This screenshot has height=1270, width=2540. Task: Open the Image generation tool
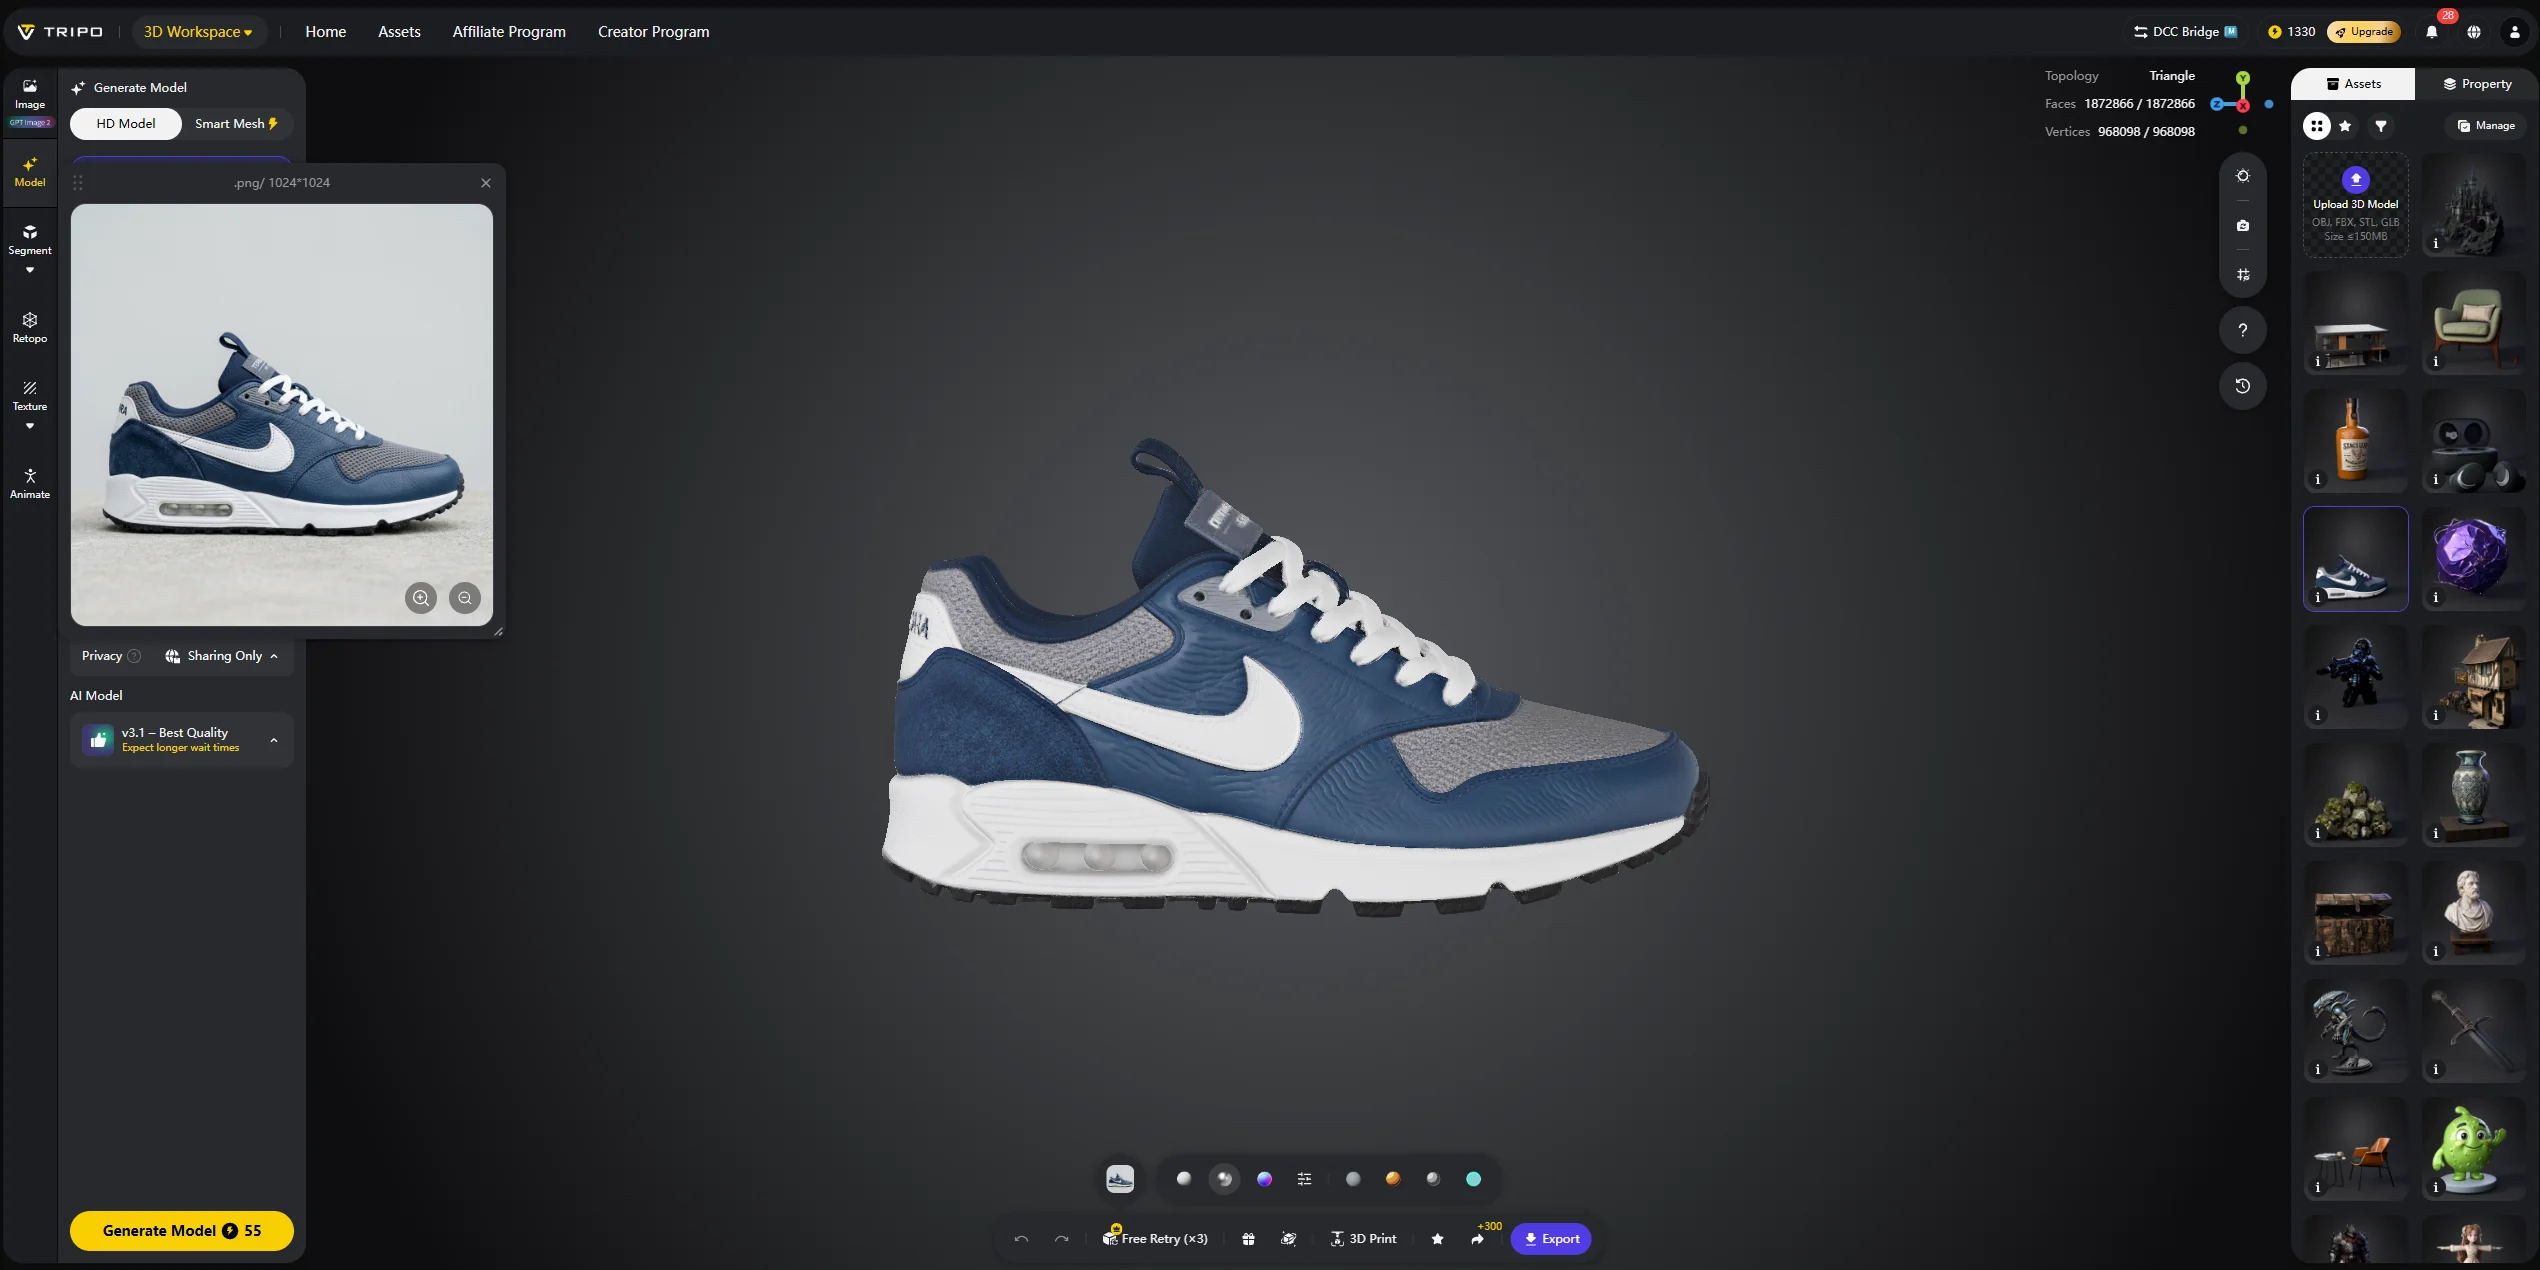point(30,95)
